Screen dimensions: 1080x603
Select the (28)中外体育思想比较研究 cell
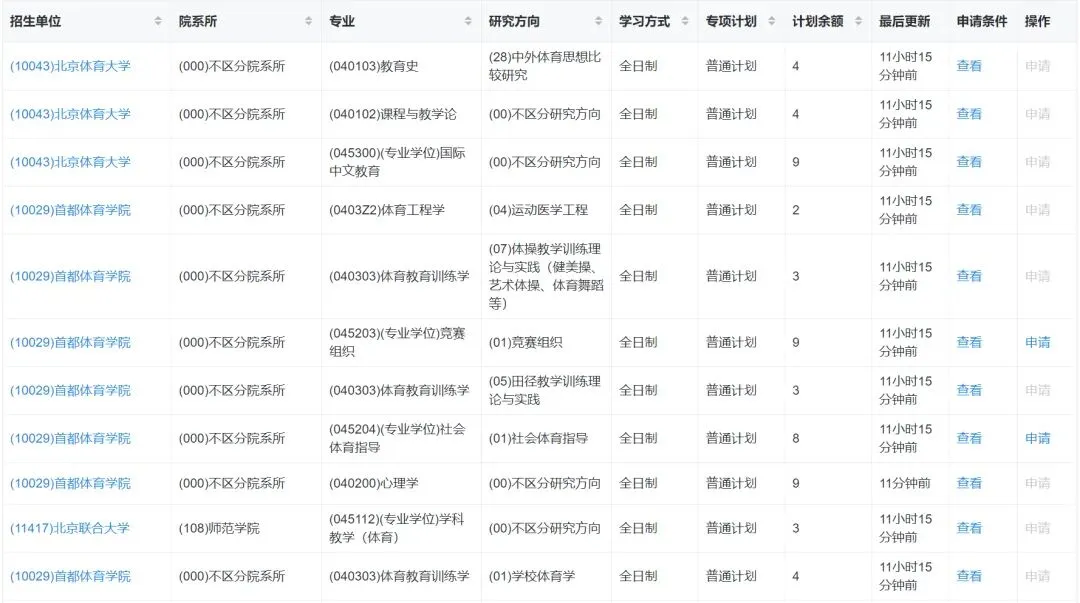545,66
